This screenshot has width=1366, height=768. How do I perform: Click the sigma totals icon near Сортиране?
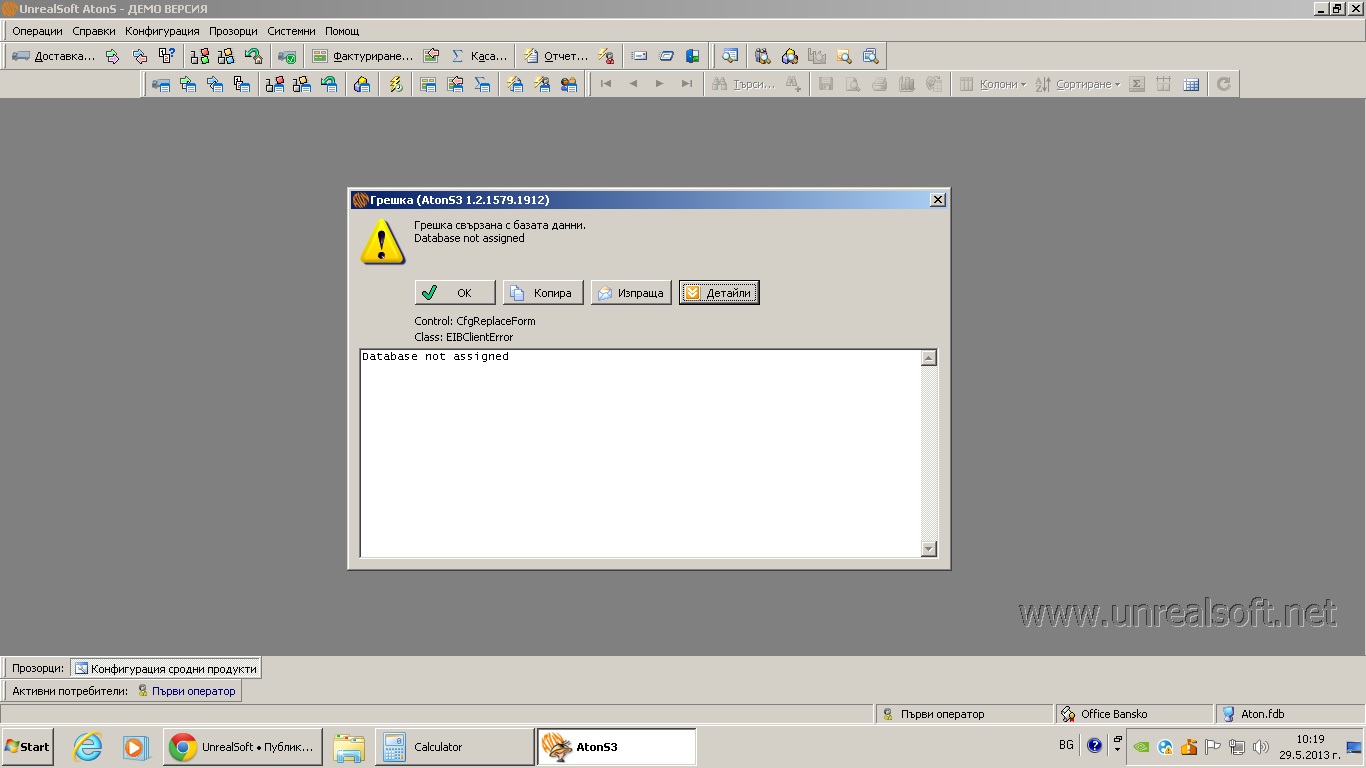pyautogui.click(x=1137, y=85)
